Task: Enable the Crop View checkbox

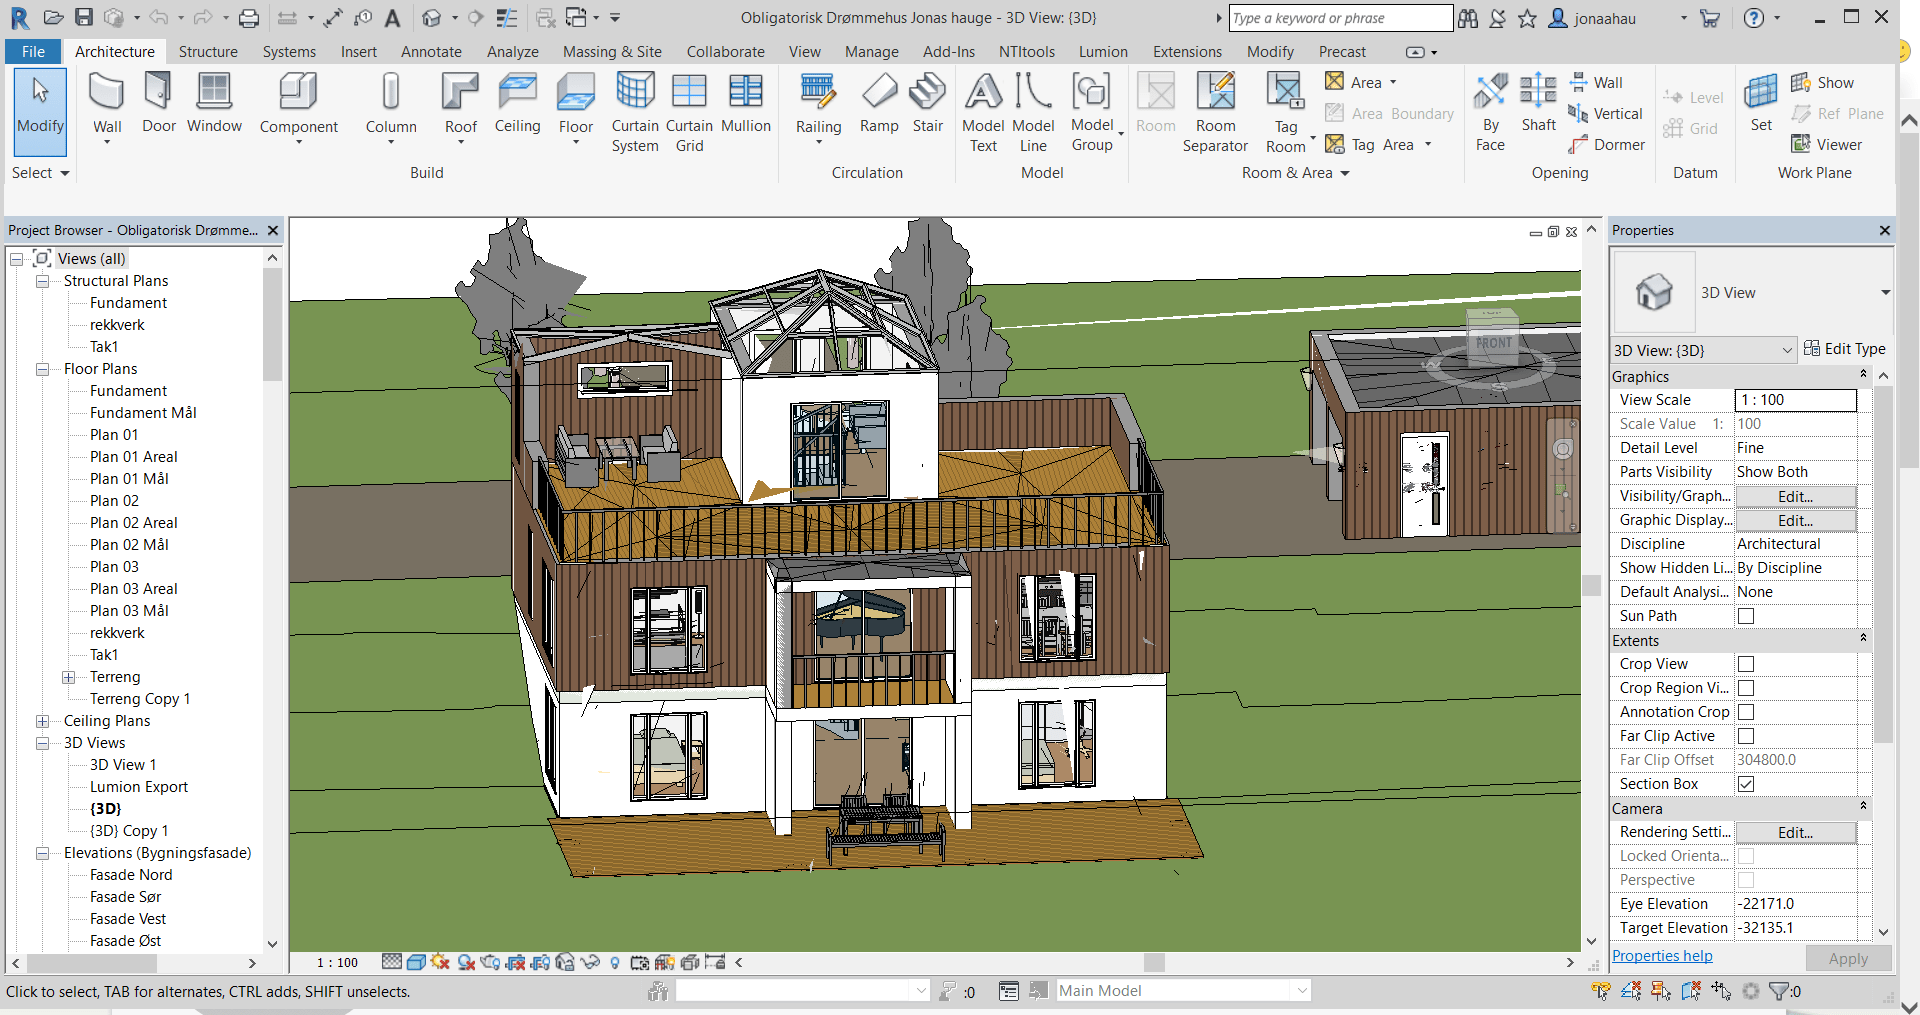Action: (1746, 664)
